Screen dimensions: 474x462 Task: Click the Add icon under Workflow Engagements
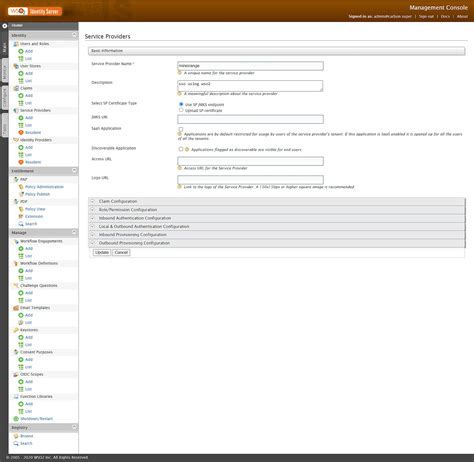(x=21, y=249)
